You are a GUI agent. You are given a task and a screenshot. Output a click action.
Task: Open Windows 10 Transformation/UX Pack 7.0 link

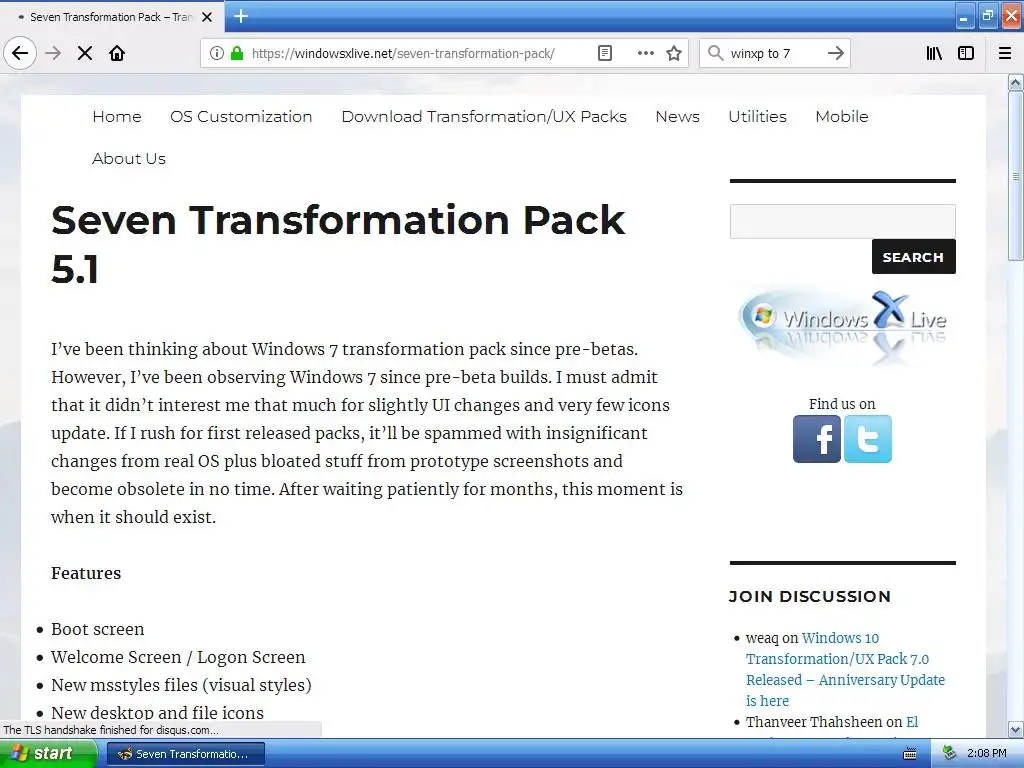click(x=846, y=669)
